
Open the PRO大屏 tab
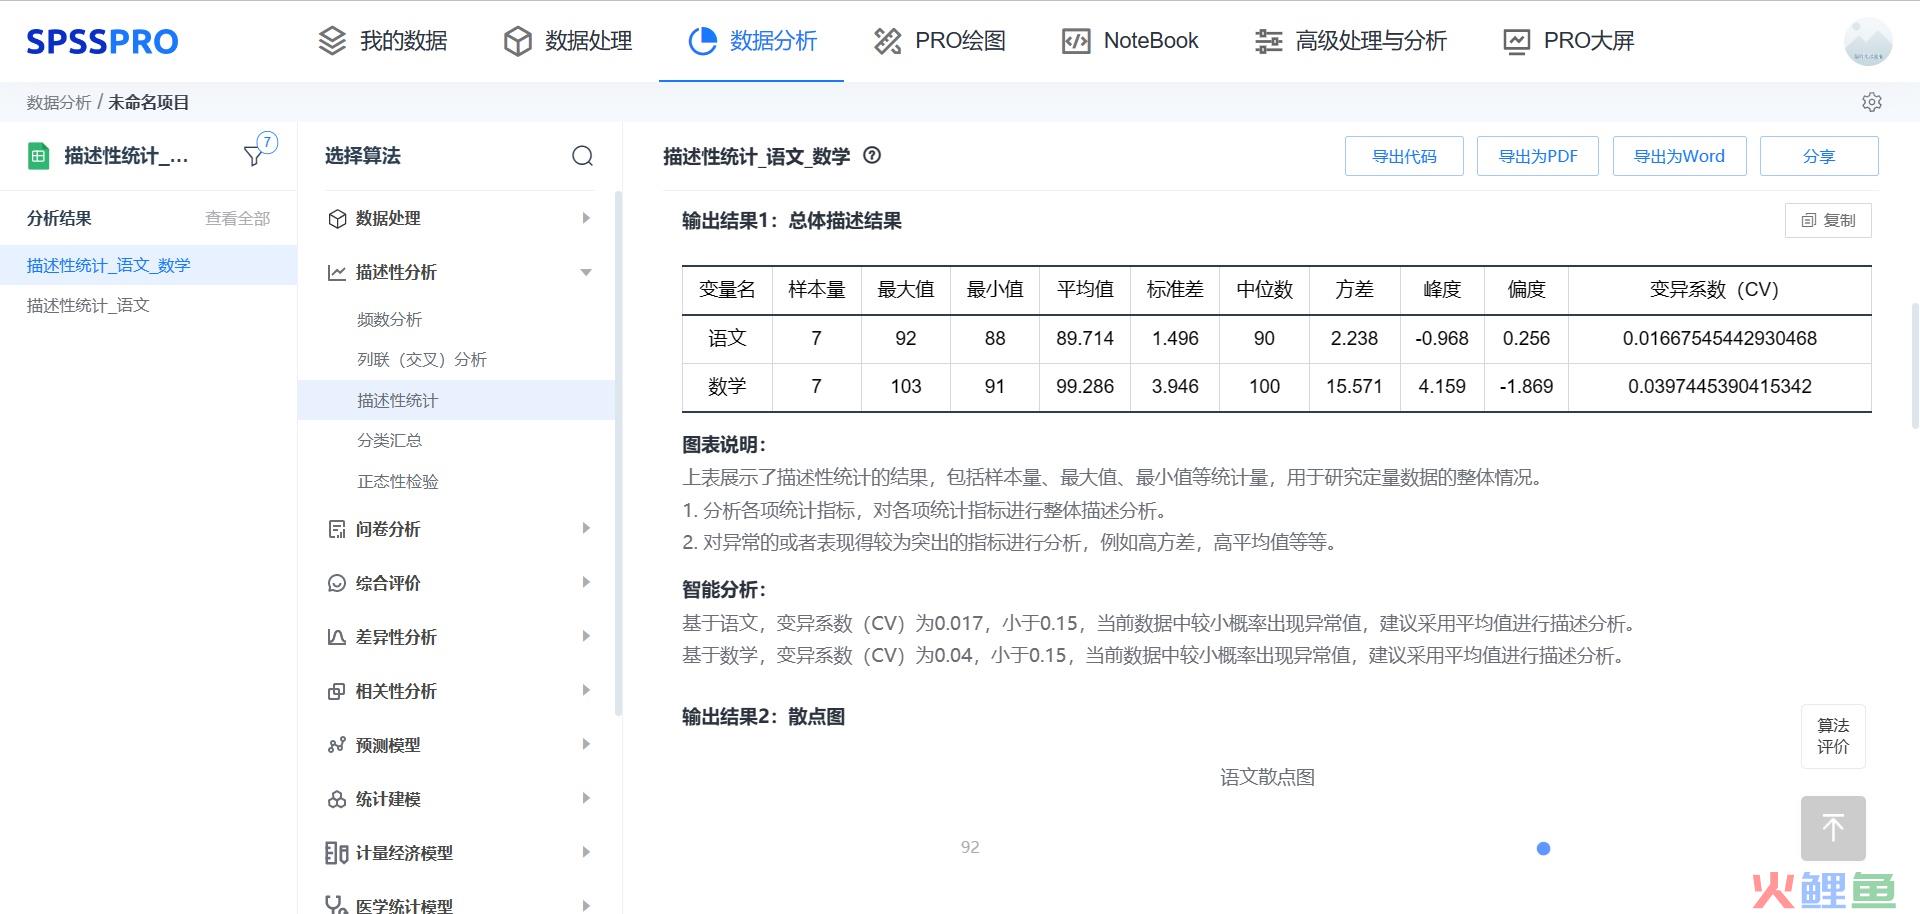coord(1568,41)
